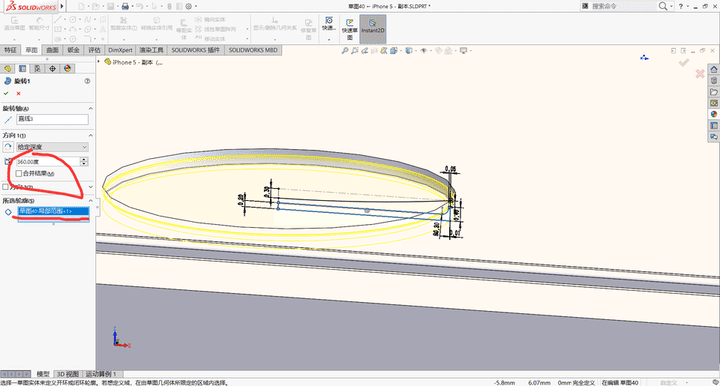720x386 pixels.
Task: Click the Previous View icon
Action: coord(365,51)
